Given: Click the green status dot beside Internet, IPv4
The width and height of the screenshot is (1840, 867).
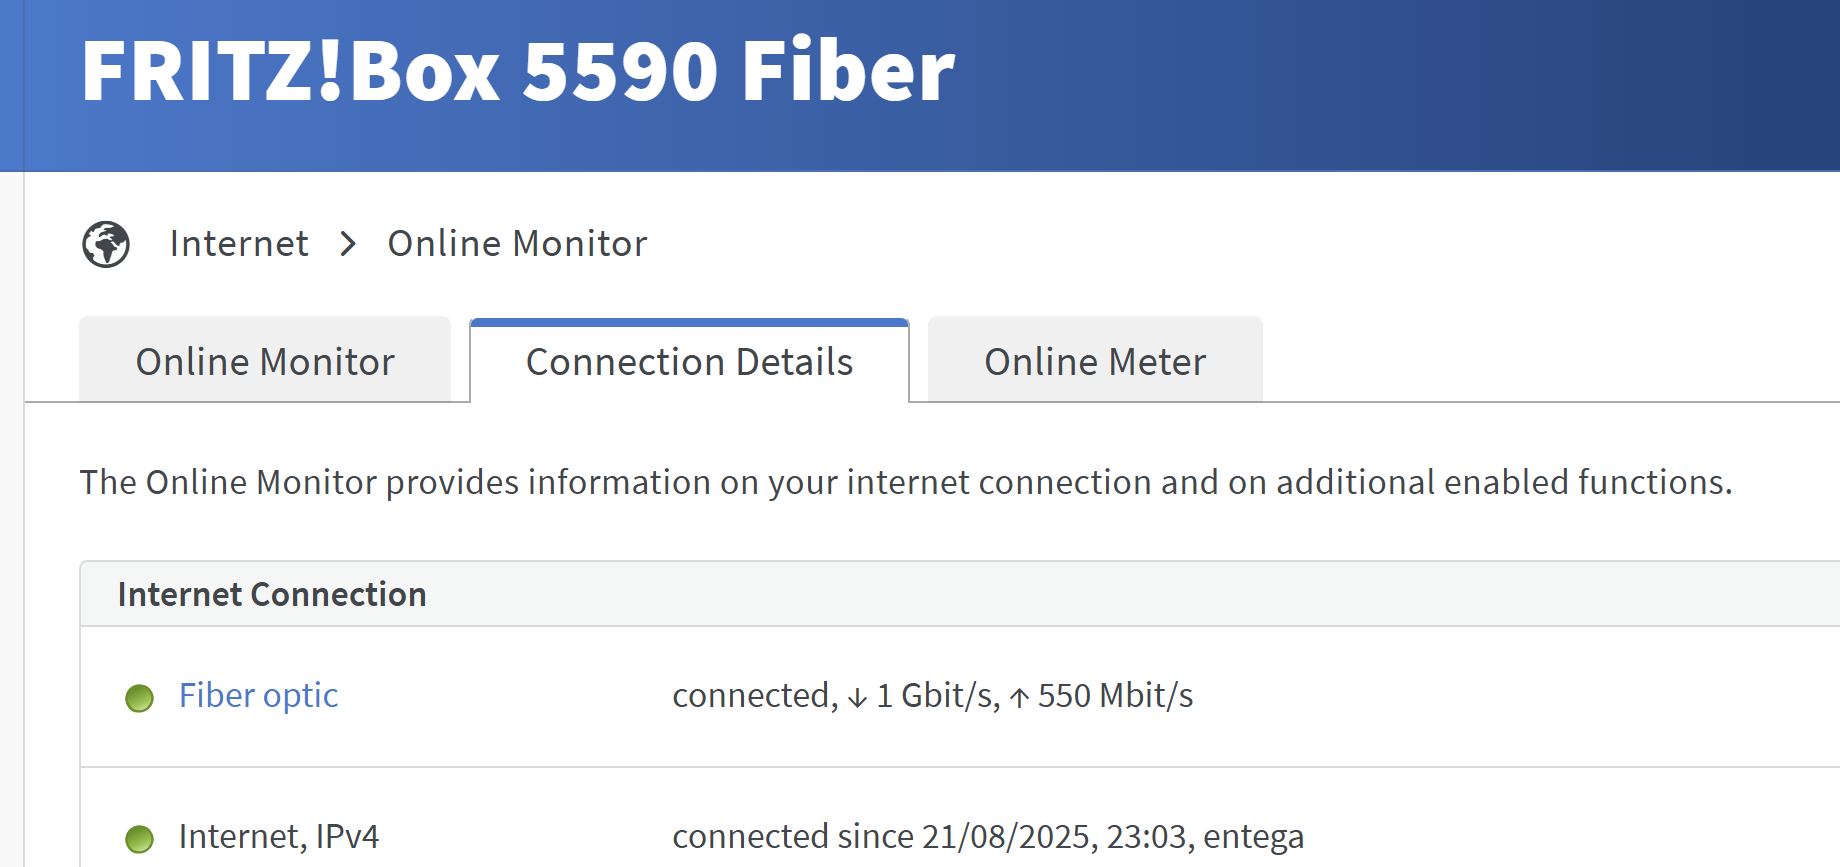Looking at the screenshot, I should pos(140,838).
